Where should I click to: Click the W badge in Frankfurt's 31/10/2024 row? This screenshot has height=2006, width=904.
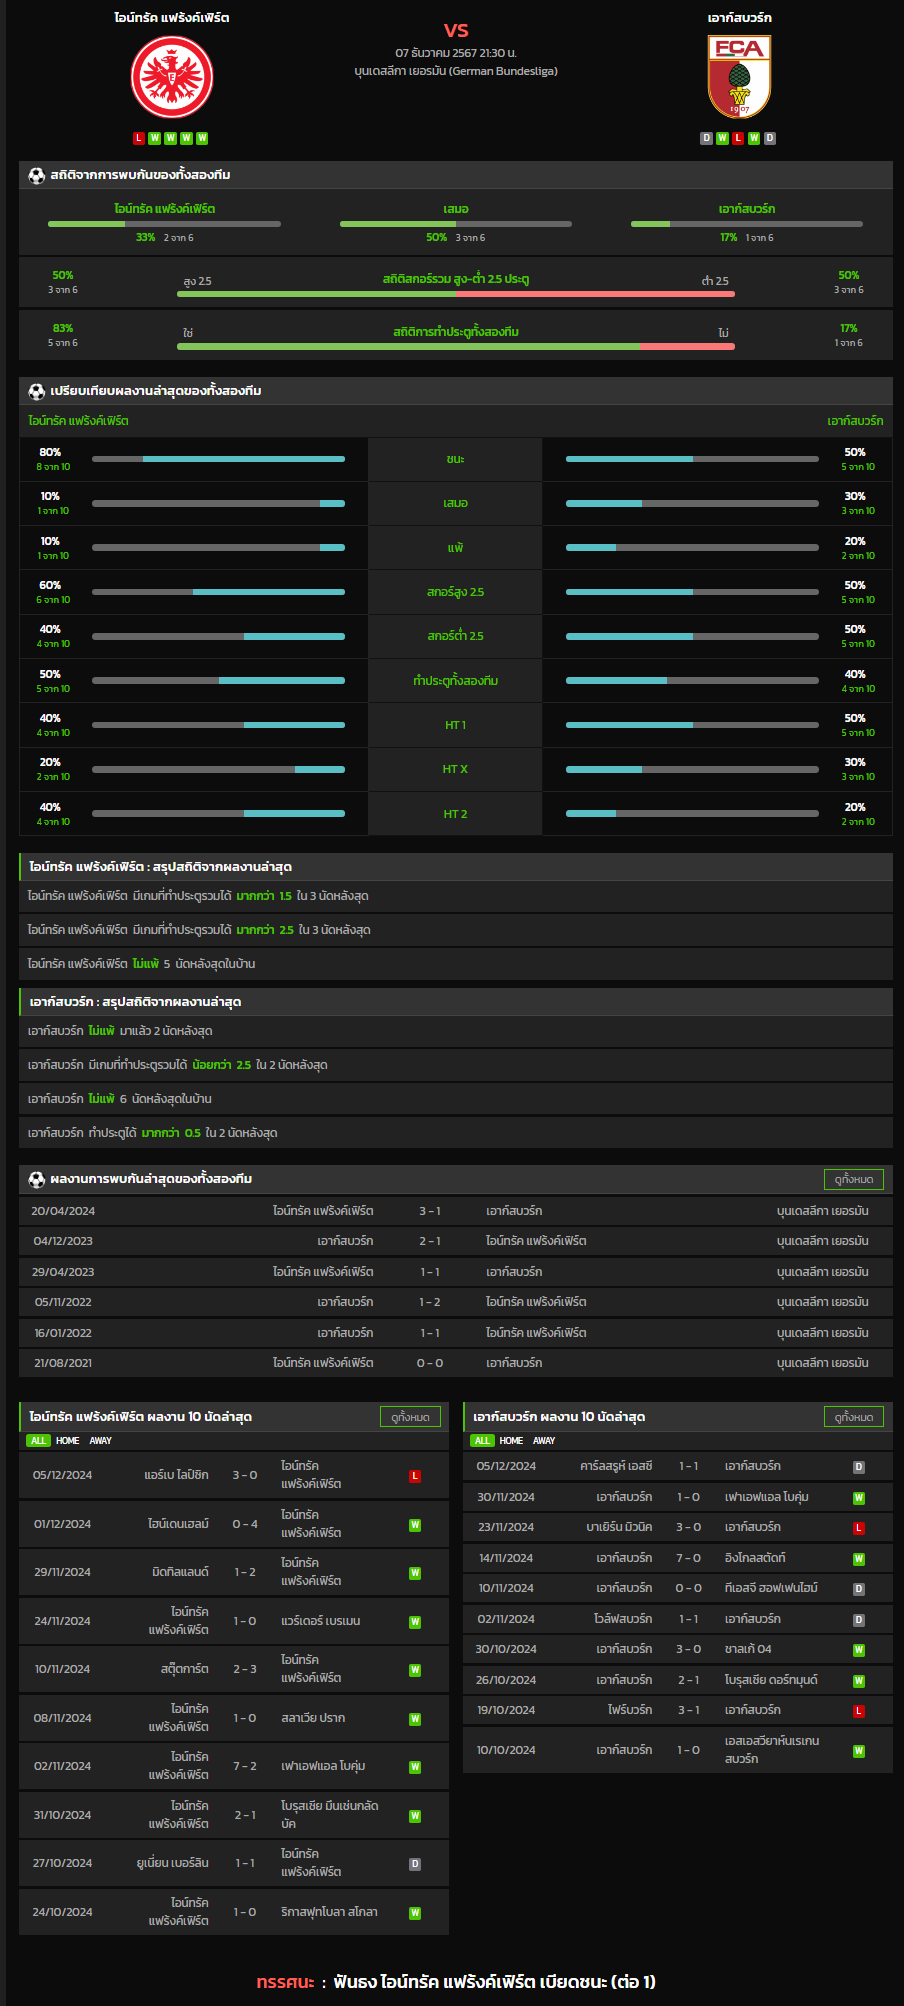click(415, 1816)
